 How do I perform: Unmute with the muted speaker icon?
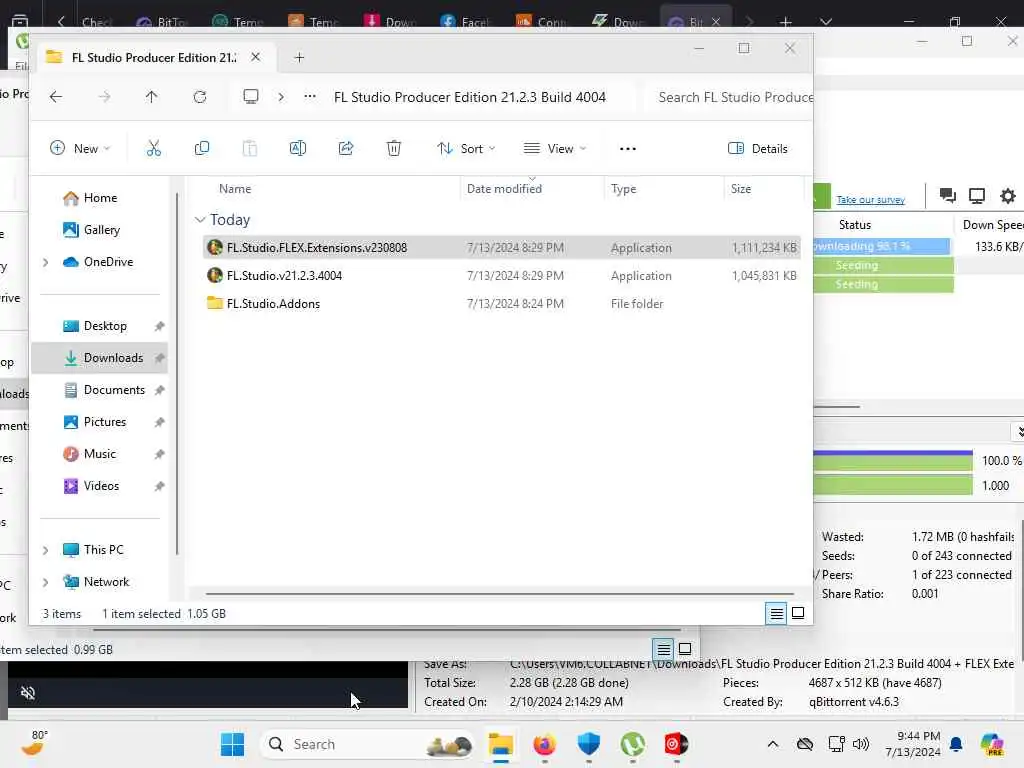[x=27, y=693]
